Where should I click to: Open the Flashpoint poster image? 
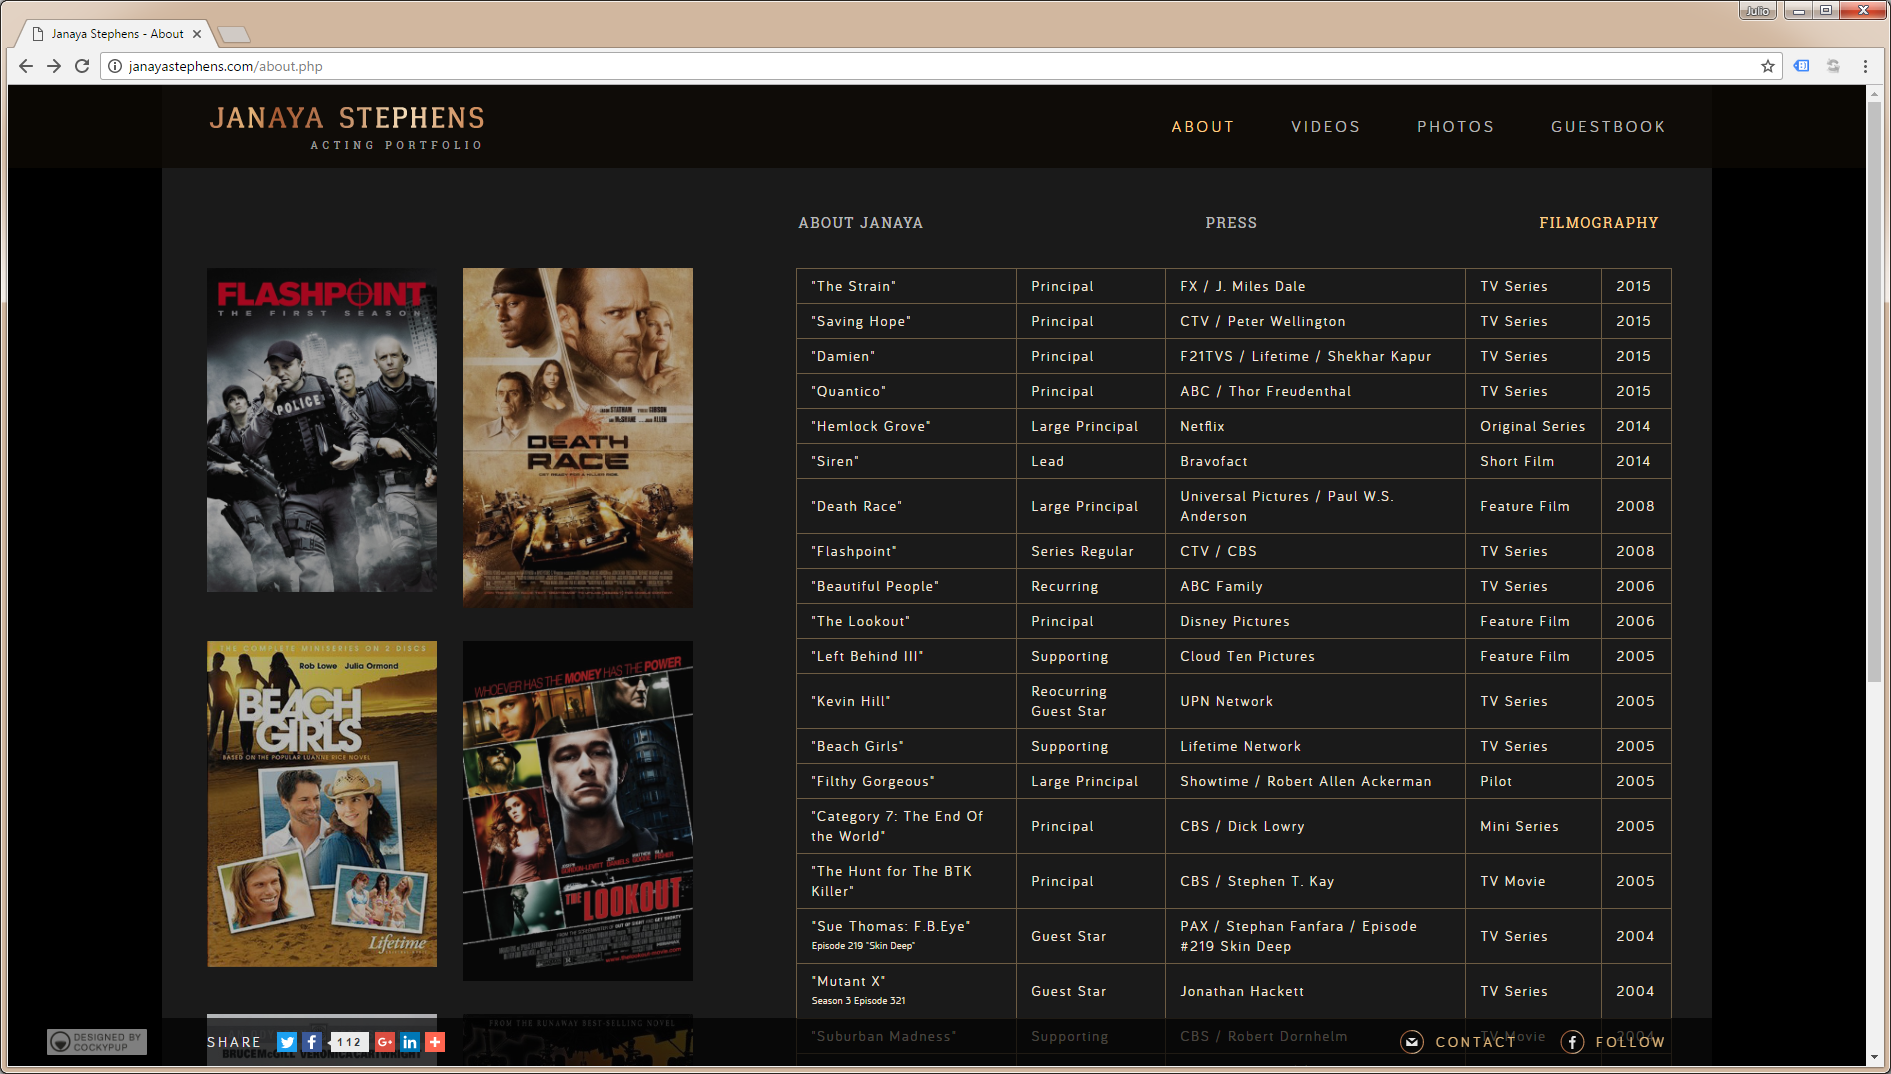322,430
